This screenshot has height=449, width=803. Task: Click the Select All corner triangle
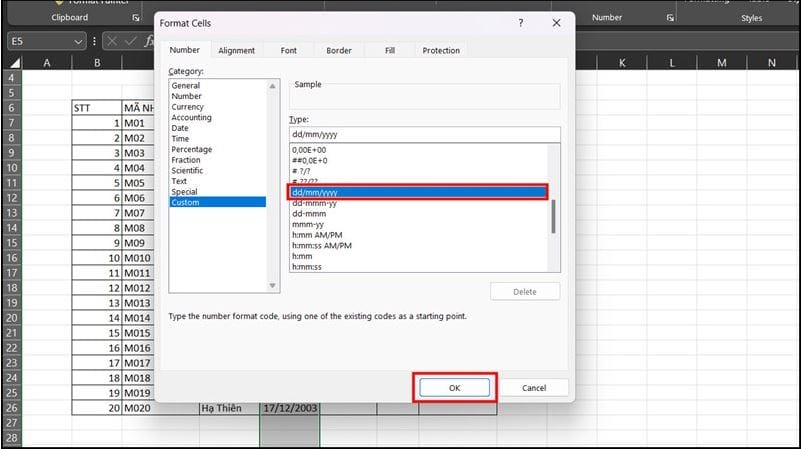[x=15, y=63]
